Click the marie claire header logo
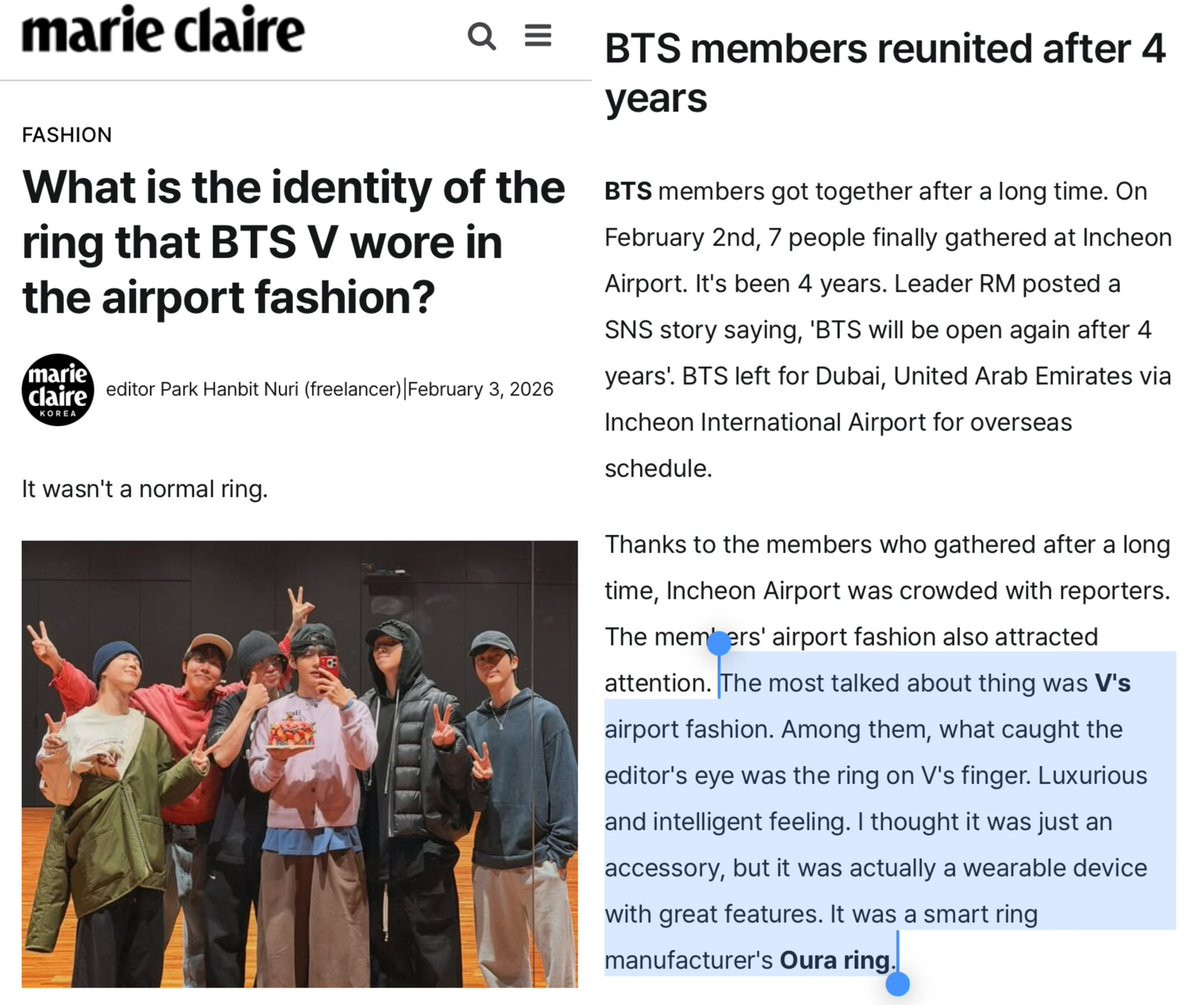This screenshot has width=1199, height=1005. (x=164, y=31)
